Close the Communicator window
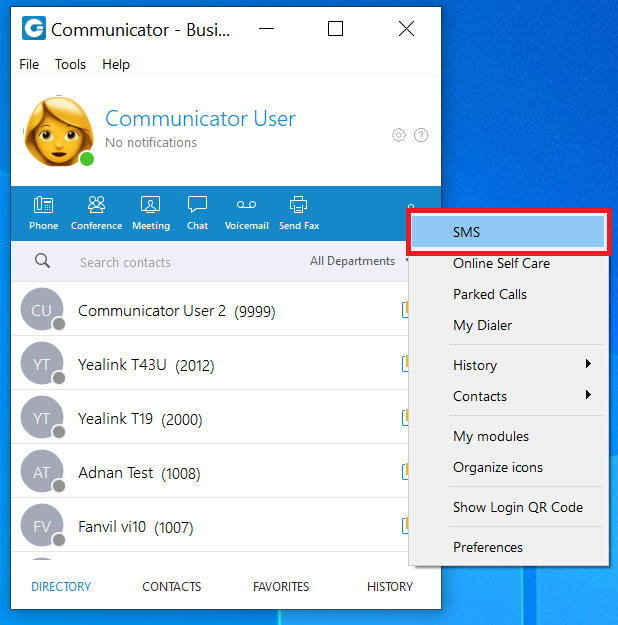Image resolution: width=618 pixels, height=625 pixels. (x=406, y=29)
